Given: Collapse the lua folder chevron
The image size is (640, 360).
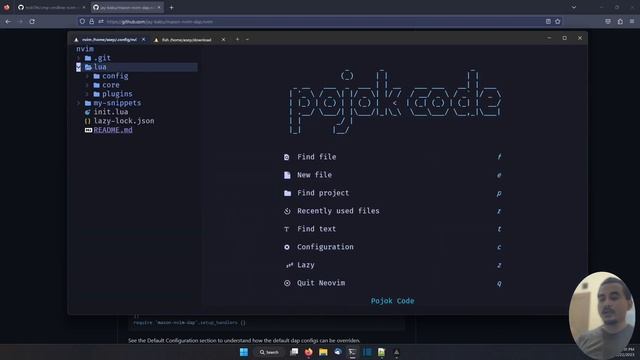Looking at the screenshot, I should click(x=78, y=67).
